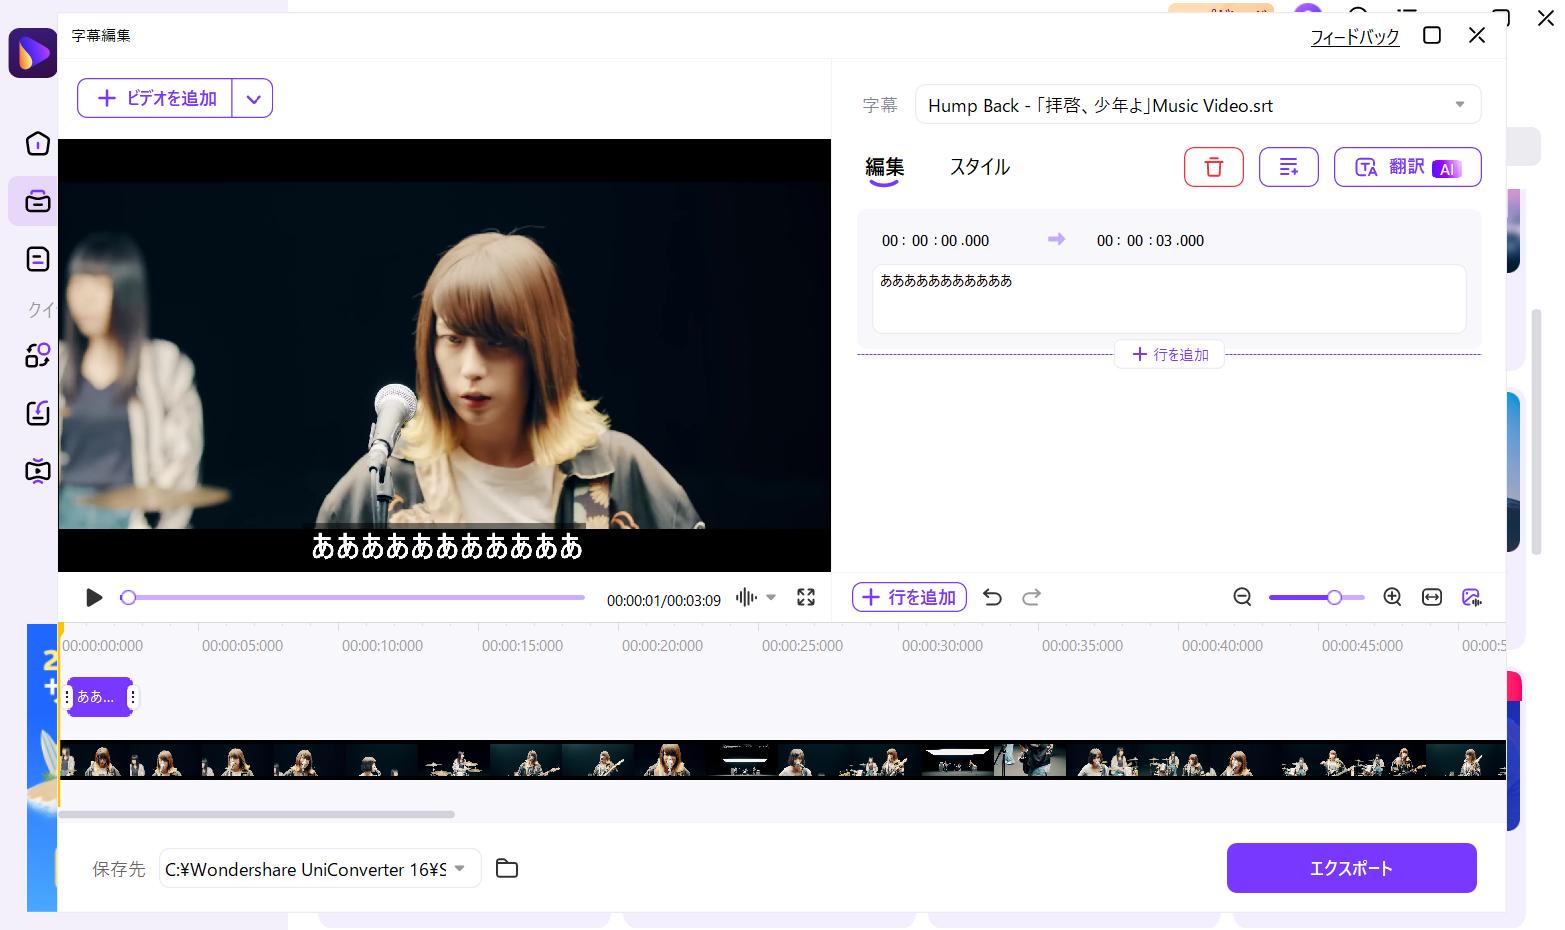Select the purple ああ... subtitle clip on timeline
Screen dimensions: 1565x930
coord(99,697)
